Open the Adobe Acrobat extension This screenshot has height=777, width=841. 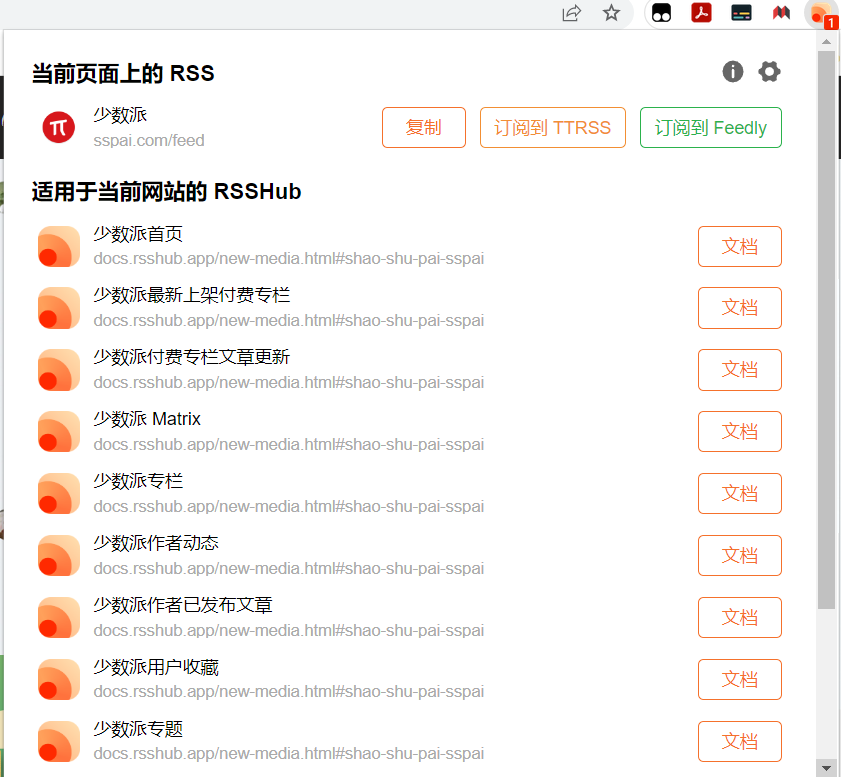coord(702,13)
